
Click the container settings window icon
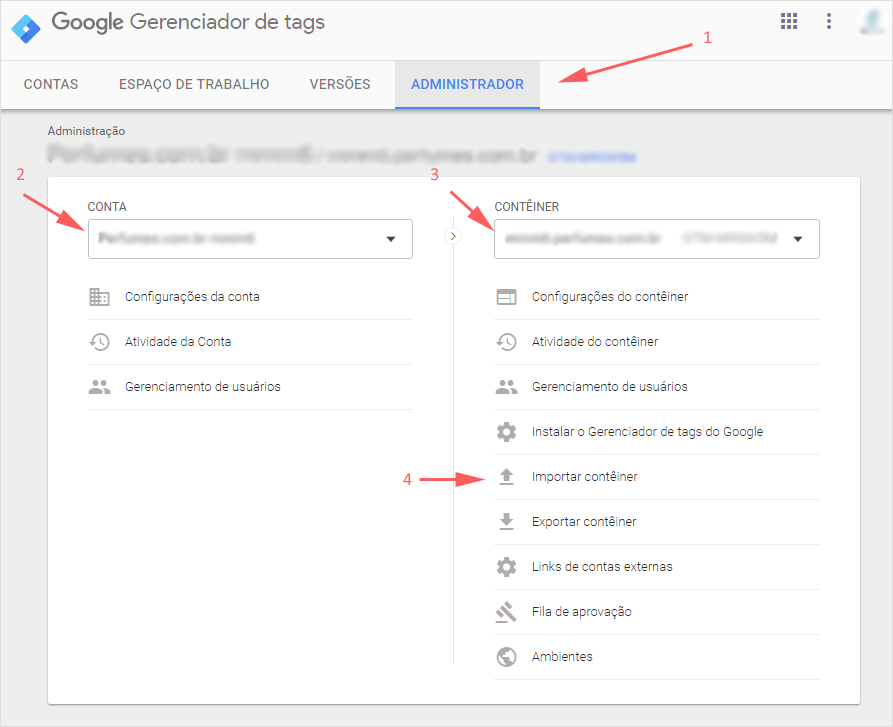point(506,297)
